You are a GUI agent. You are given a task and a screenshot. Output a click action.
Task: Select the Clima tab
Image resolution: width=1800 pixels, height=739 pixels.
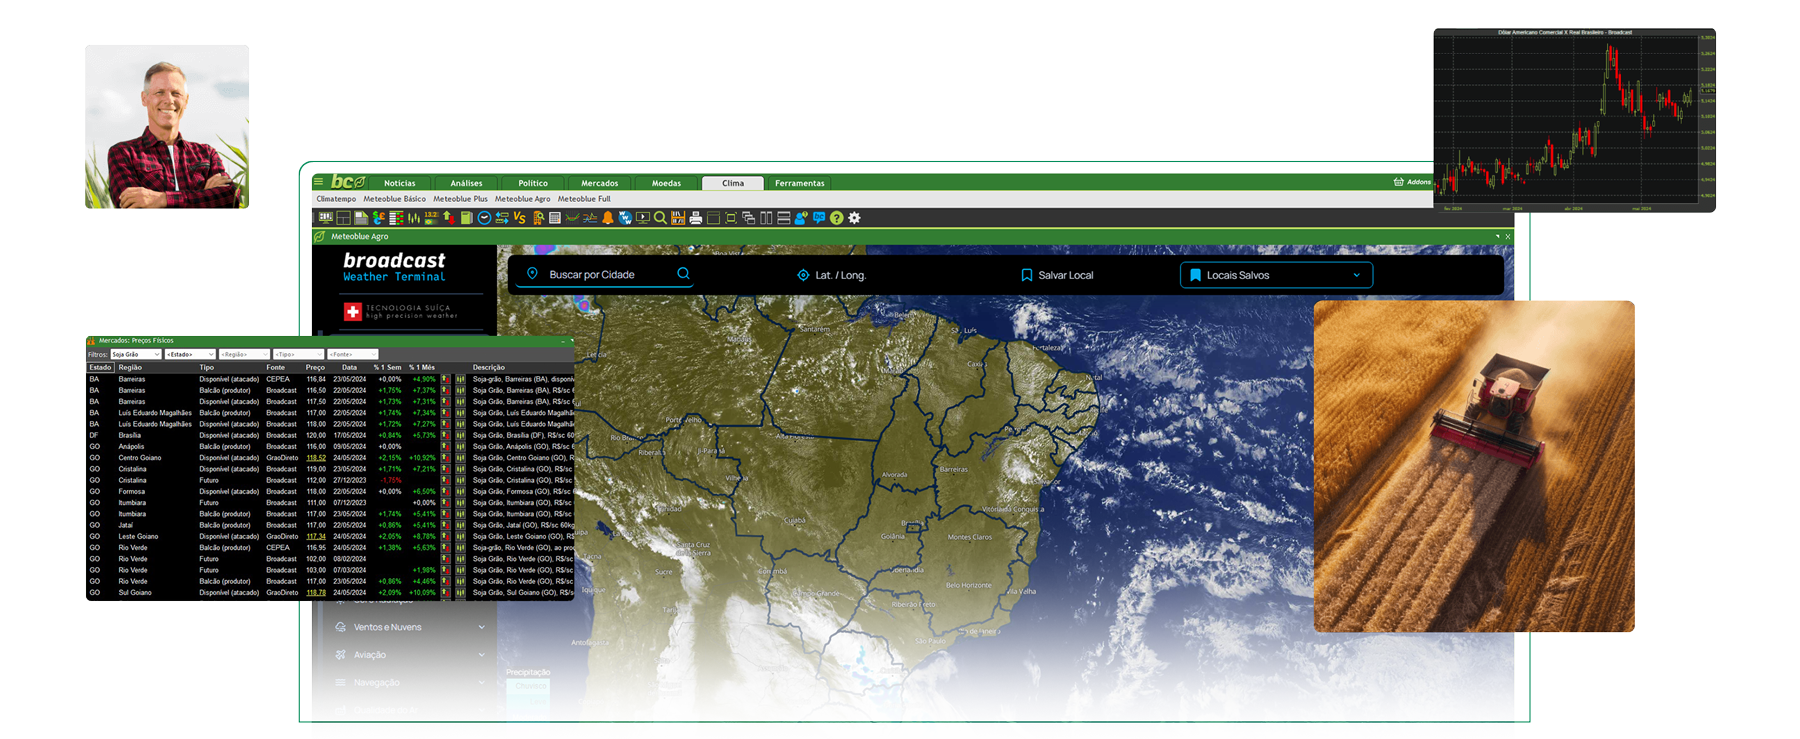pos(733,183)
